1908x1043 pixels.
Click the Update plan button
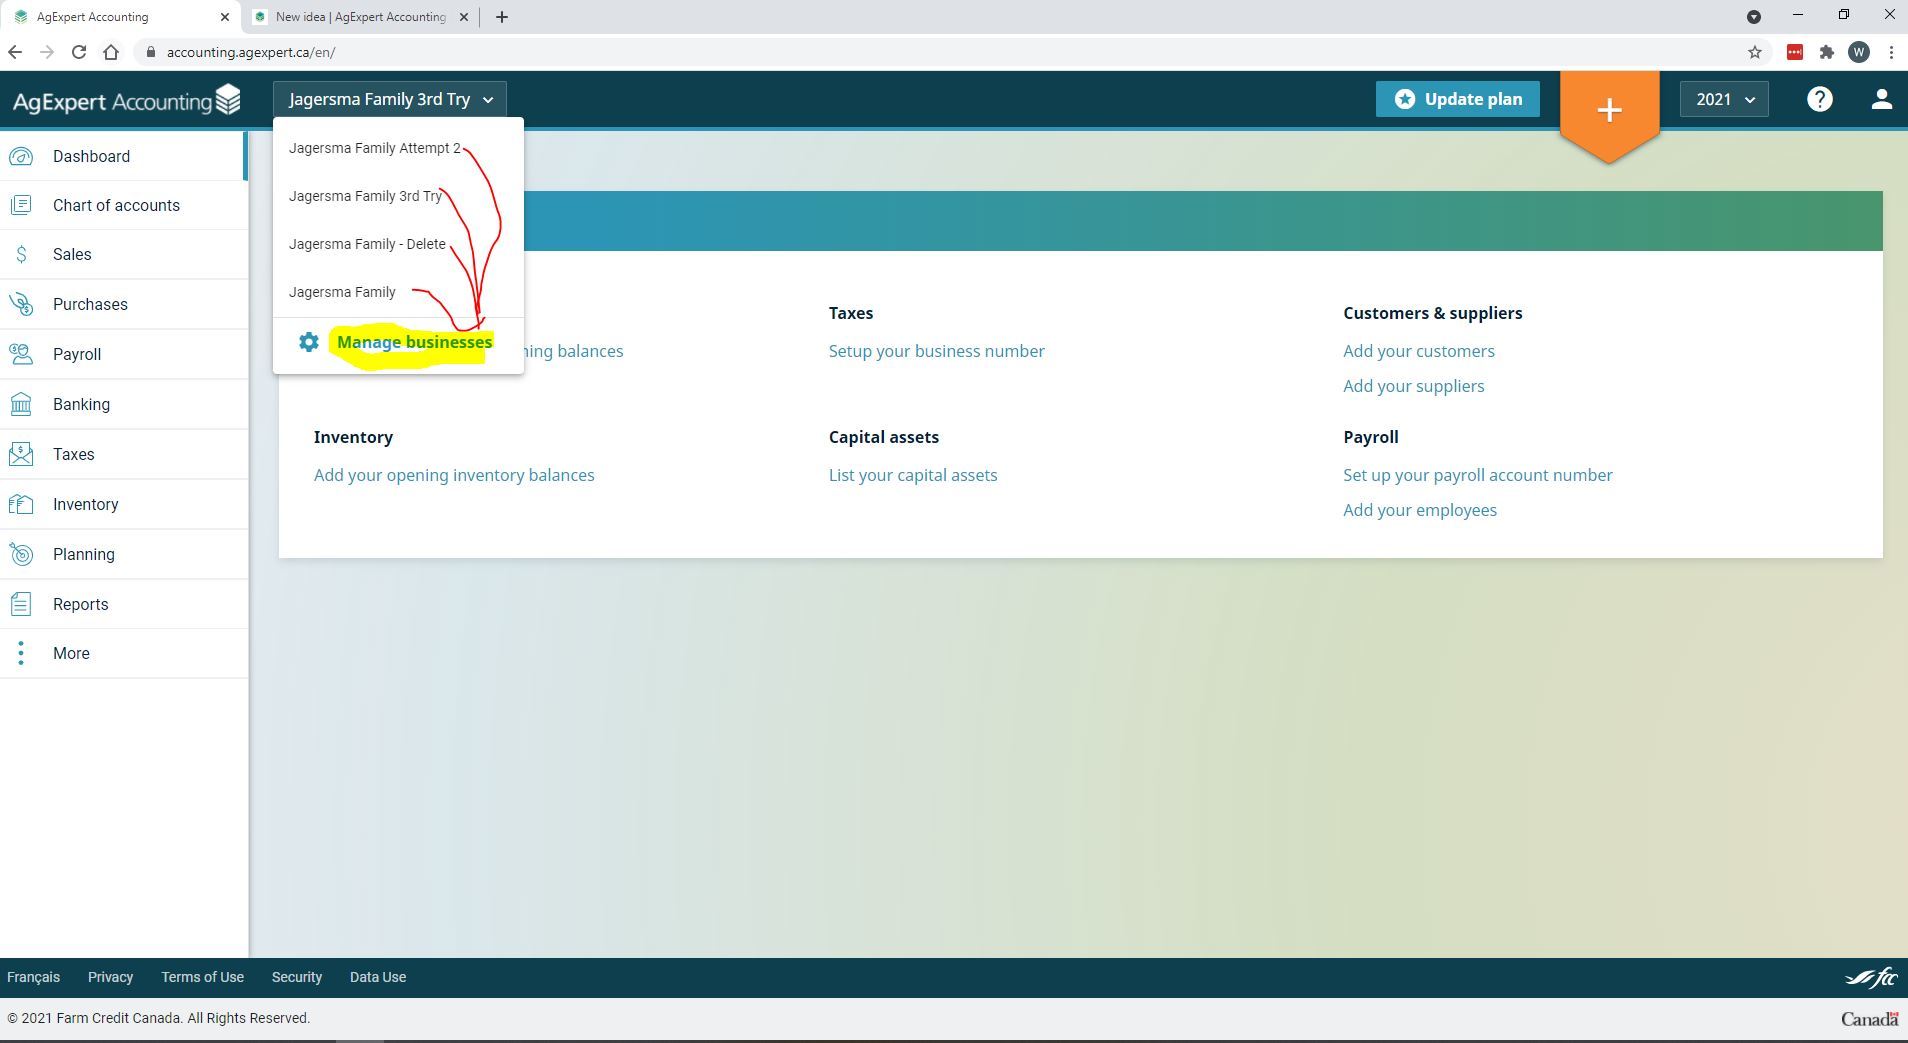coord(1457,99)
